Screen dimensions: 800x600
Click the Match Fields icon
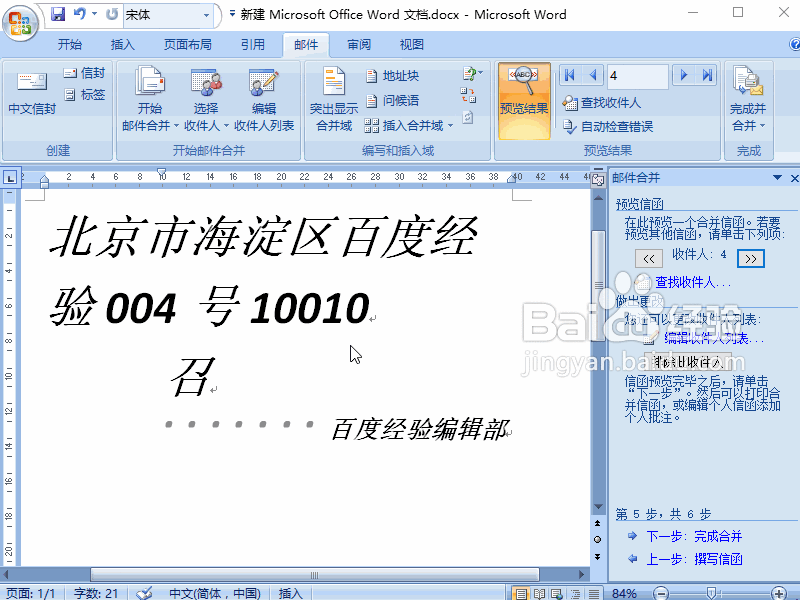[x=468, y=95]
